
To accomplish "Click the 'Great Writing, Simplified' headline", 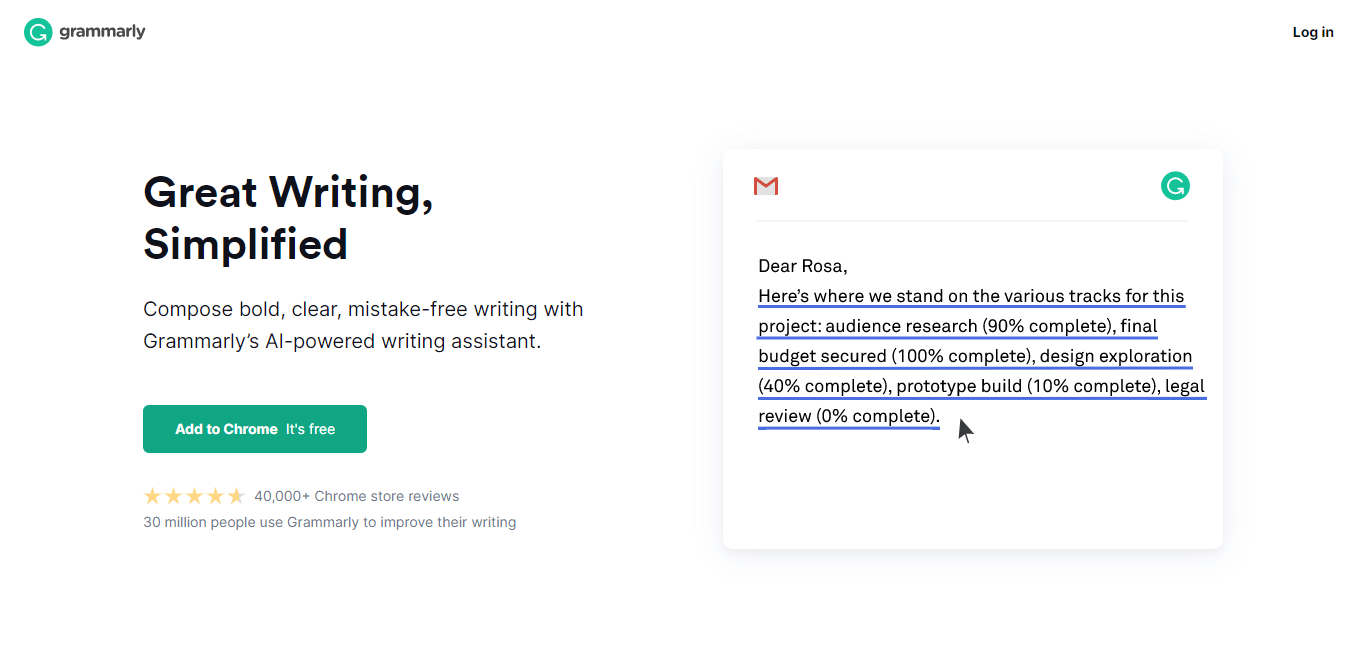I will click(288, 218).
